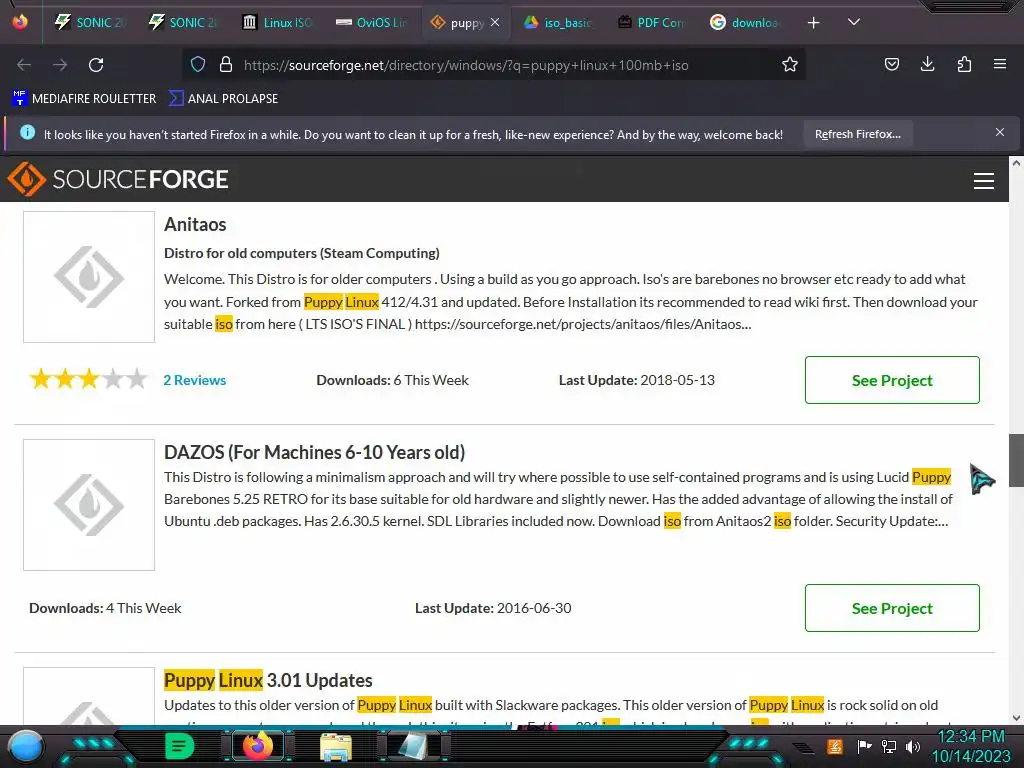Reload the current SourceForge page
The image size is (1024, 768).
(x=96, y=65)
